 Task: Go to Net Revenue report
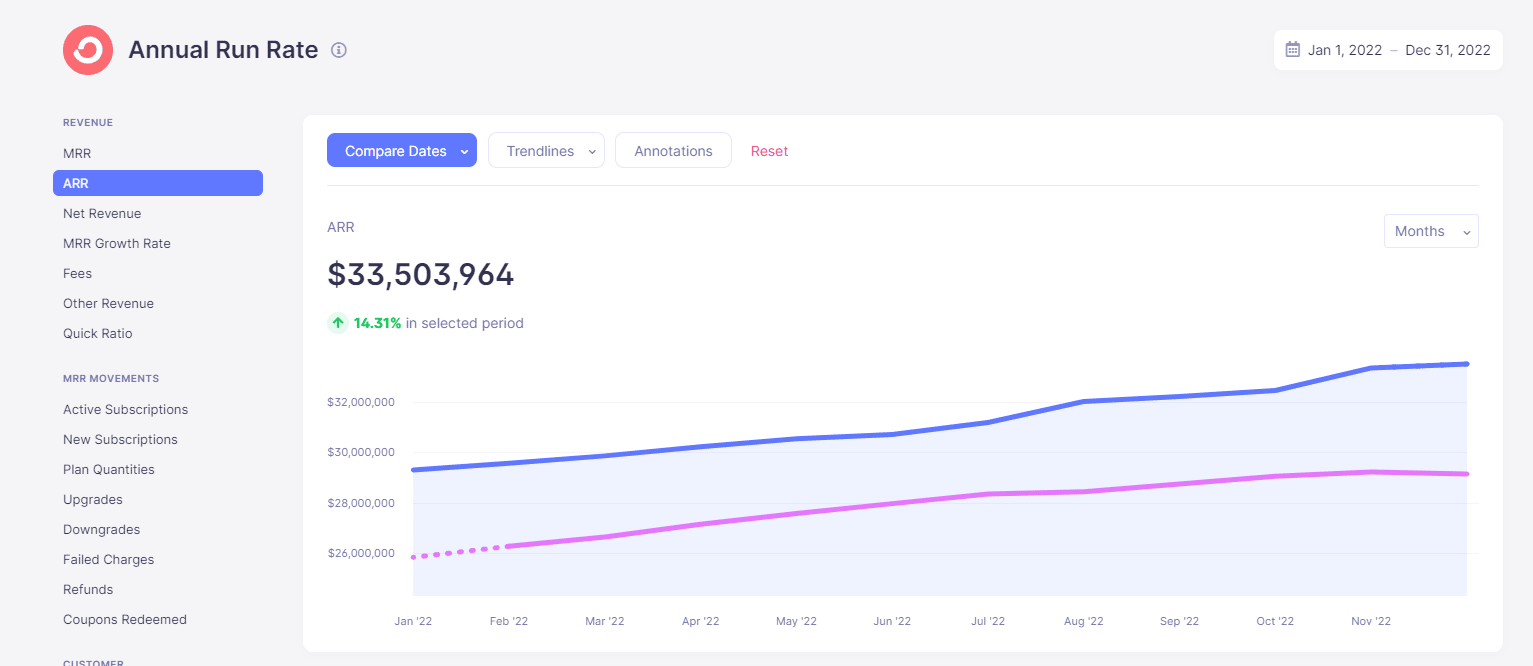click(102, 214)
